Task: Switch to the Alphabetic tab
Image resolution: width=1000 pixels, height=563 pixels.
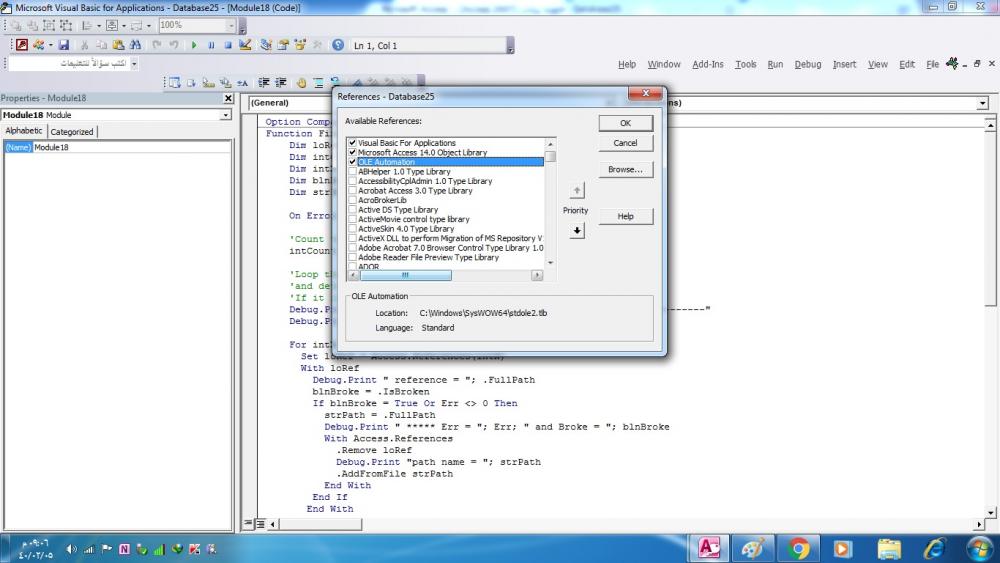Action: [24, 130]
